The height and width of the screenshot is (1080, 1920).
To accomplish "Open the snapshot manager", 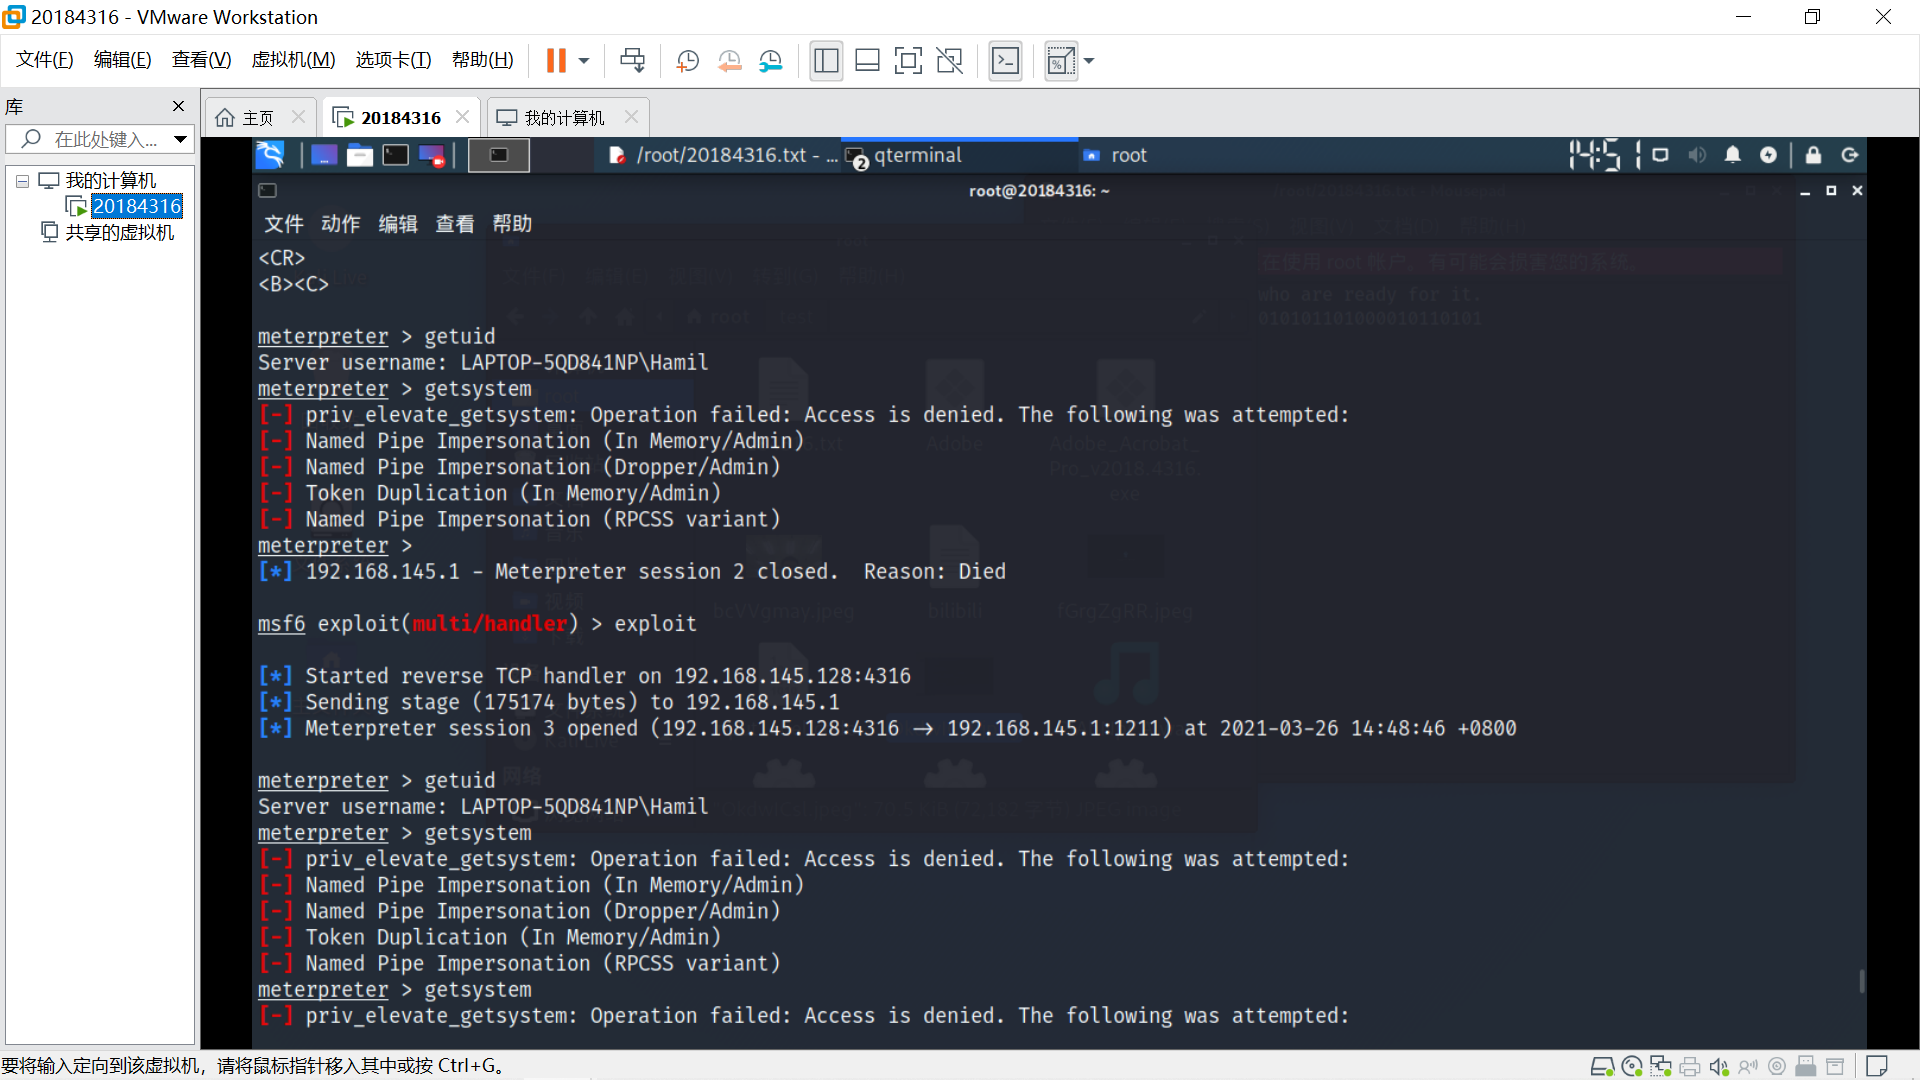I will [x=770, y=61].
